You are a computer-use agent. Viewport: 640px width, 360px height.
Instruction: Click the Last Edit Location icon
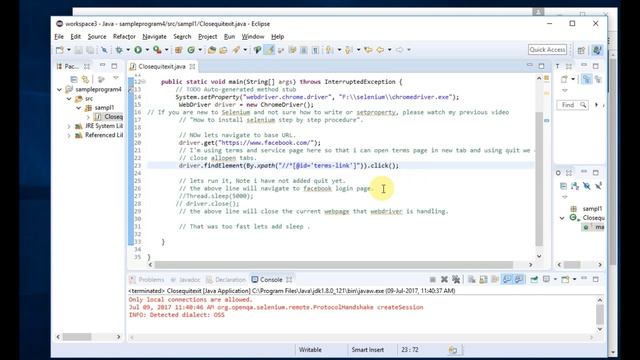point(368,50)
